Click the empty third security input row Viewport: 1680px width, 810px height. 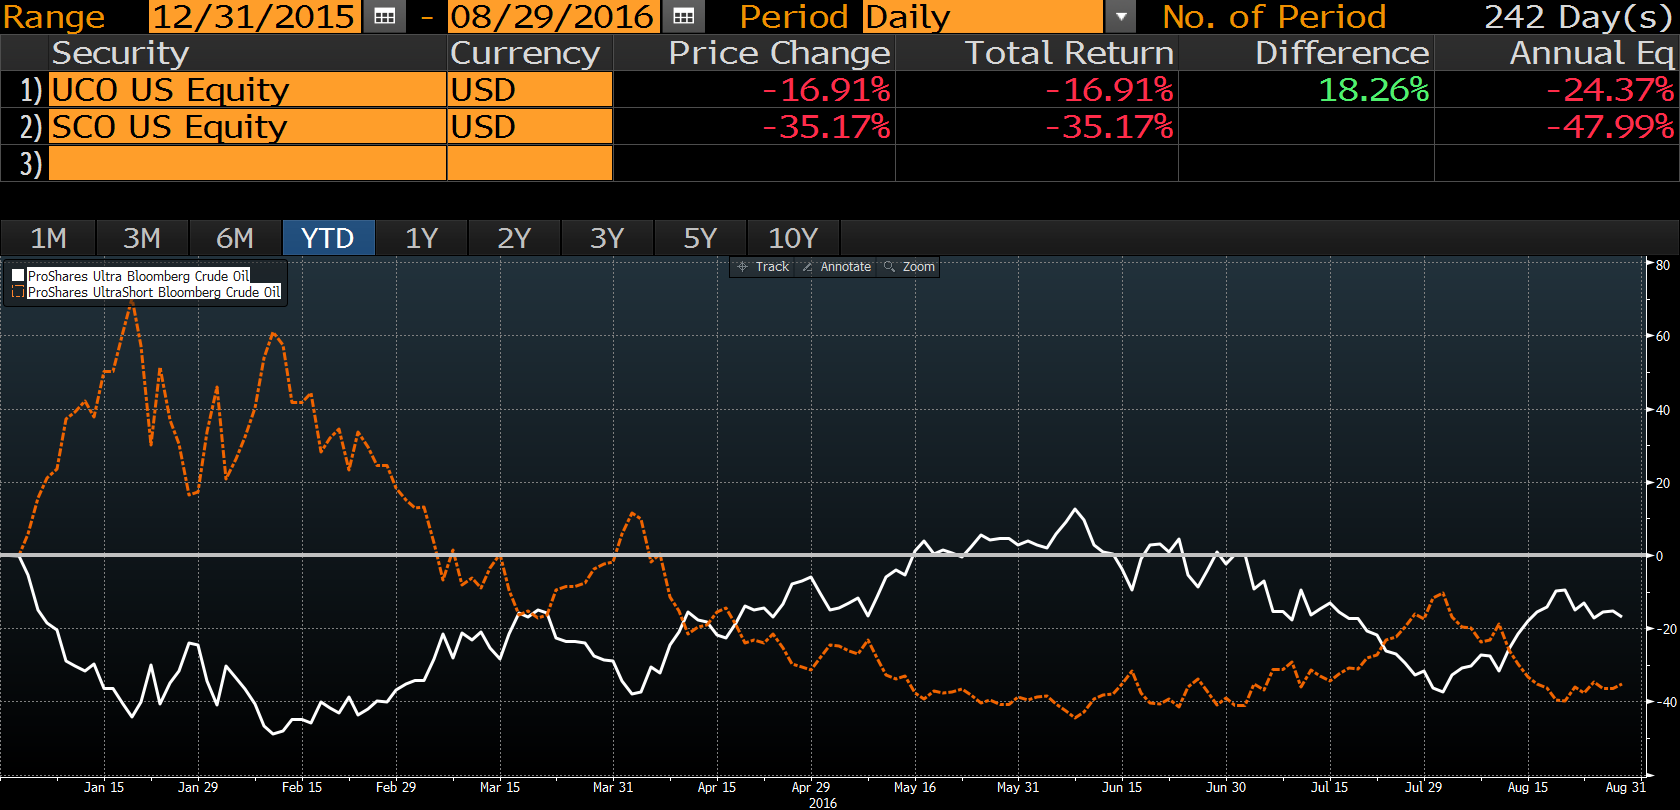pos(247,163)
